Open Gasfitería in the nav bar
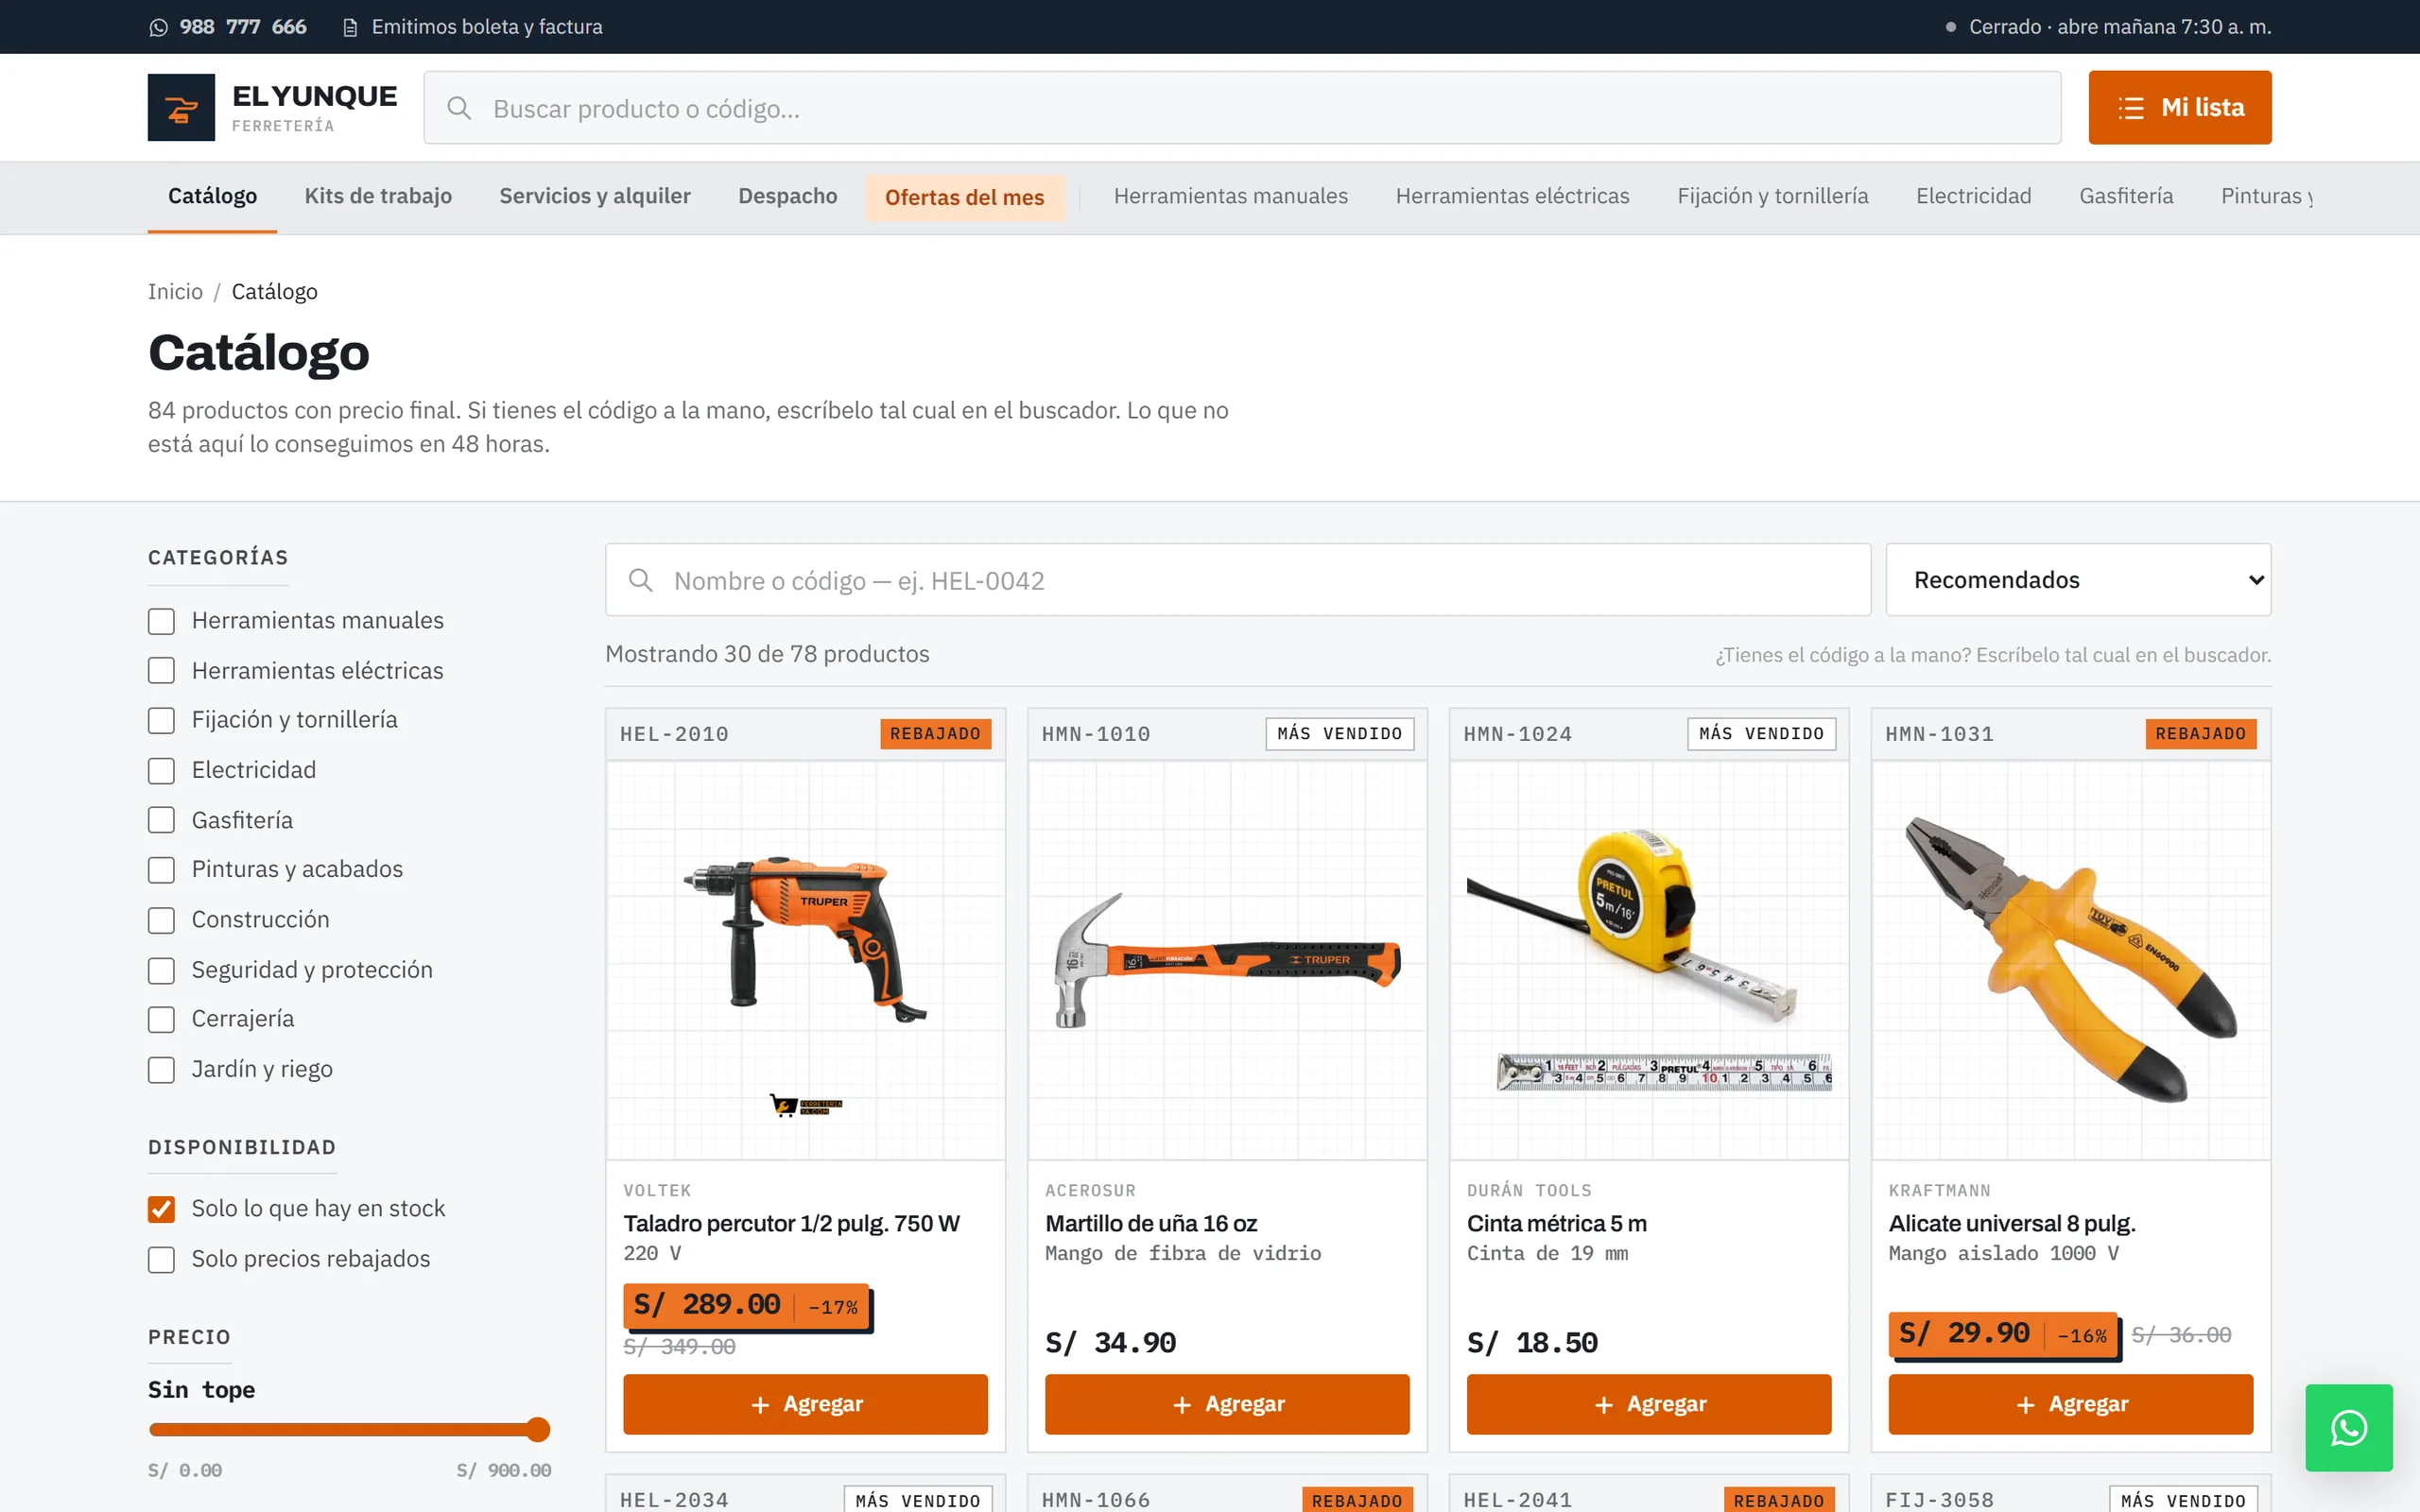 click(x=2126, y=196)
